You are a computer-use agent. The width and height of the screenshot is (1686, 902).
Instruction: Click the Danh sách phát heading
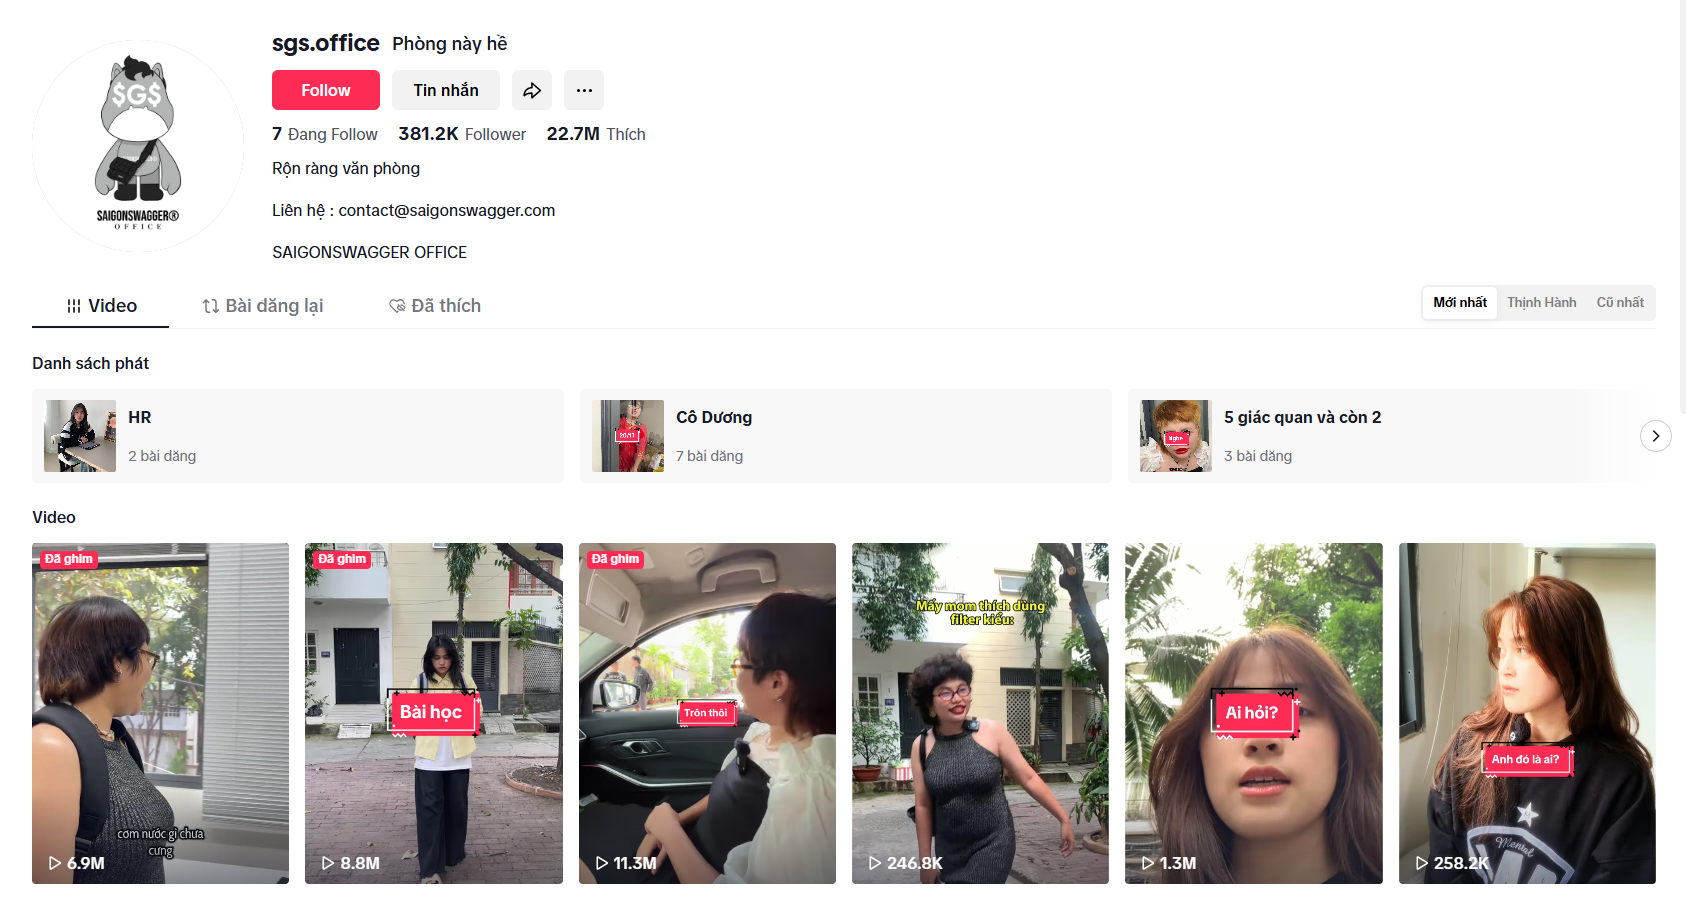click(x=90, y=363)
